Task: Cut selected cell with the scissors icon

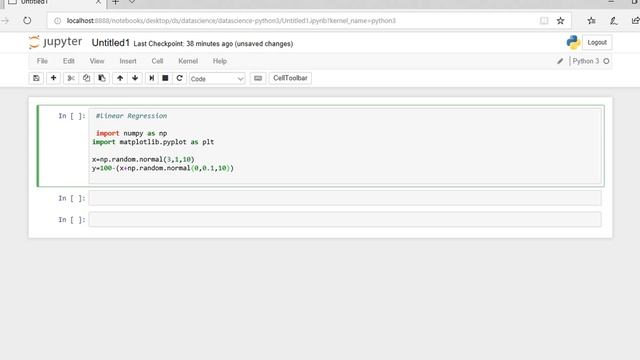Action: click(71, 78)
